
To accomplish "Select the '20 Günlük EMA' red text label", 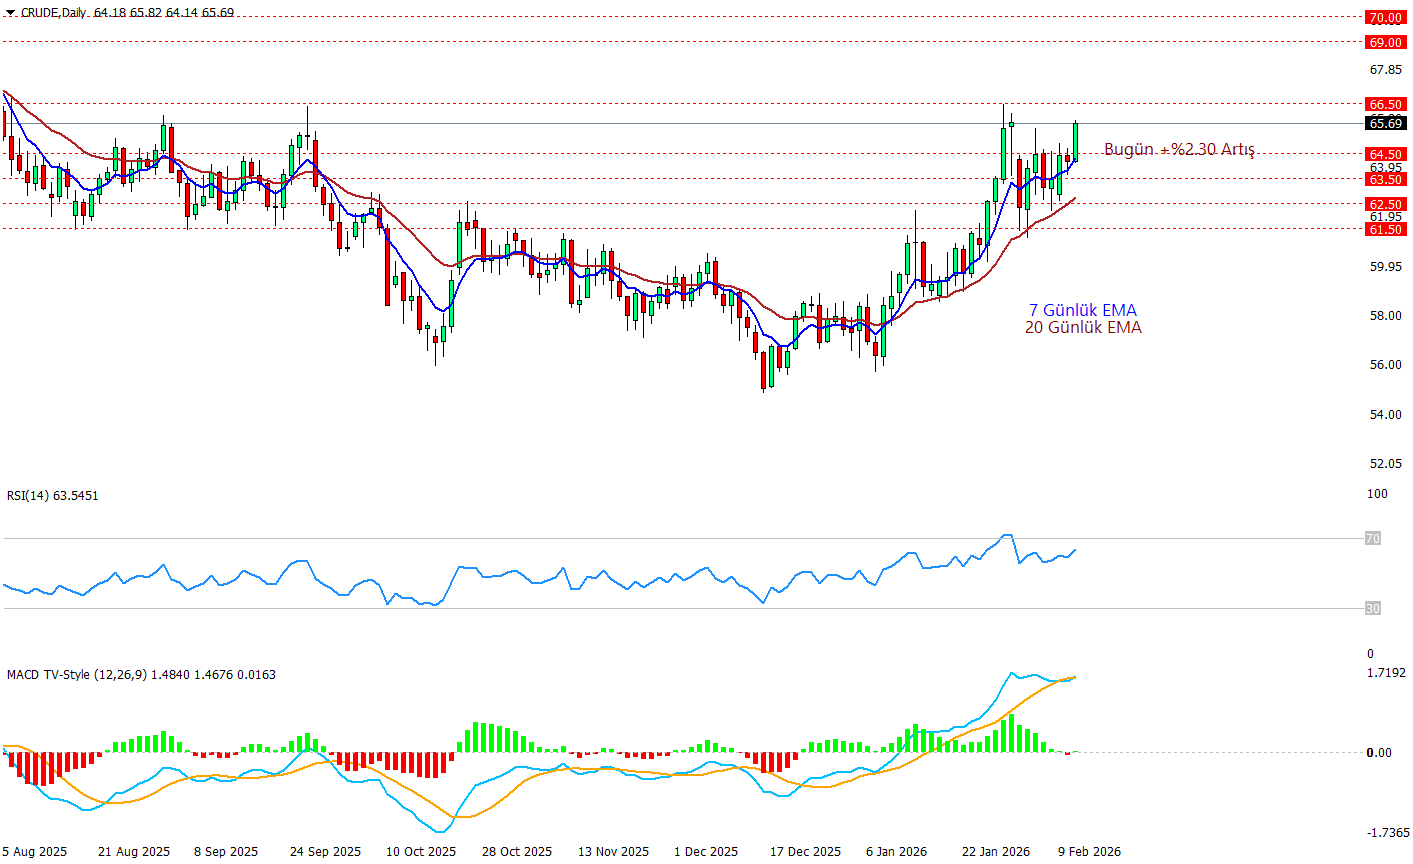I will [x=1083, y=328].
